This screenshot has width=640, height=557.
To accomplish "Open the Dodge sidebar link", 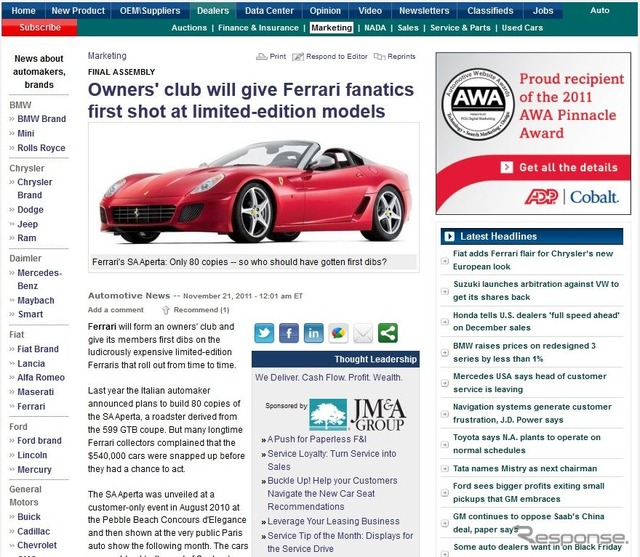I will tap(30, 209).
